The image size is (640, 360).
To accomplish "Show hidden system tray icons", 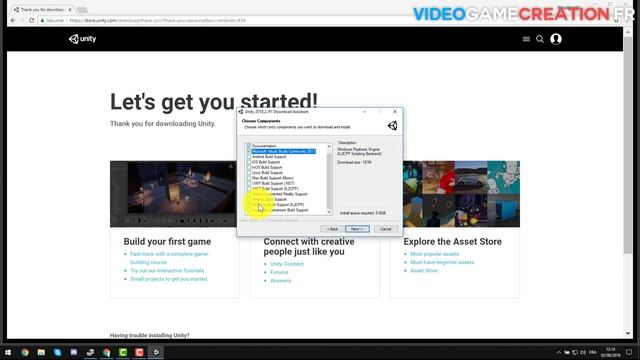I will [558, 353].
